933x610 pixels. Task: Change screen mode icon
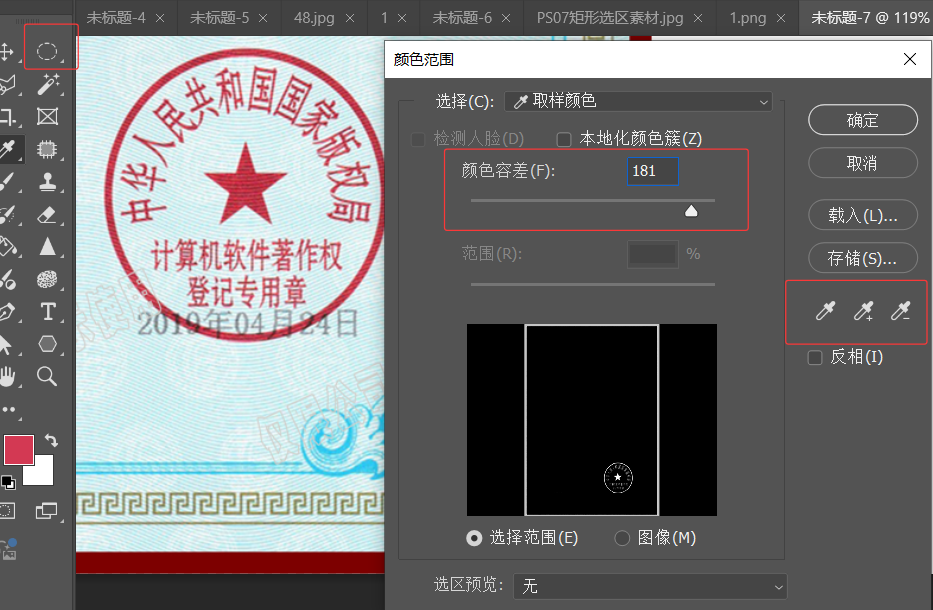(46, 511)
